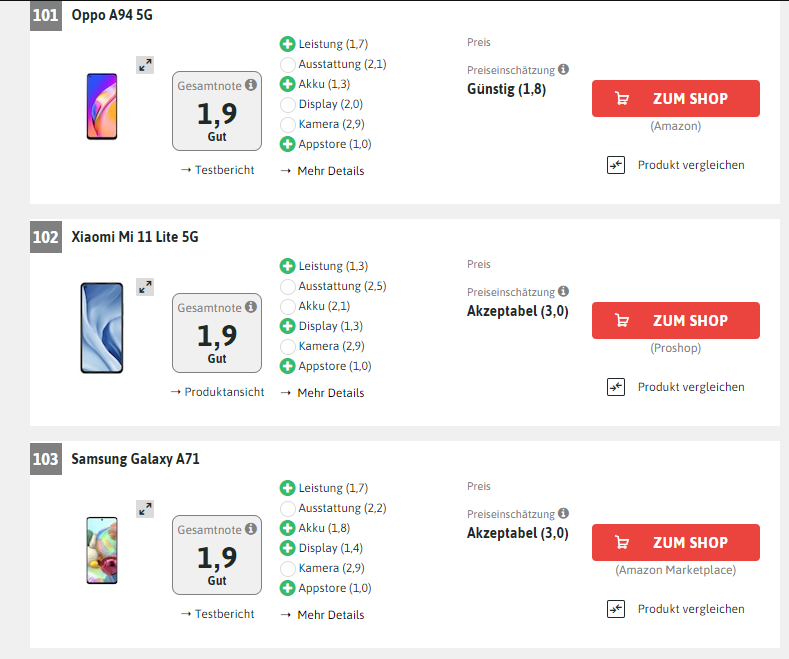The width and height of the screenshot is (789, 659).
Task: Show Preiseinschätzung info for Oppo A94 5G
Action: 564,69
